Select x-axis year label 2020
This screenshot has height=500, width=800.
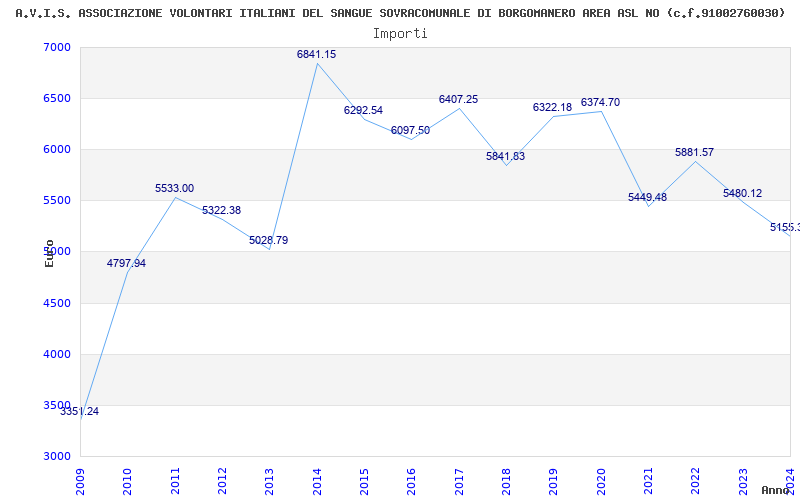pos(601,482)
